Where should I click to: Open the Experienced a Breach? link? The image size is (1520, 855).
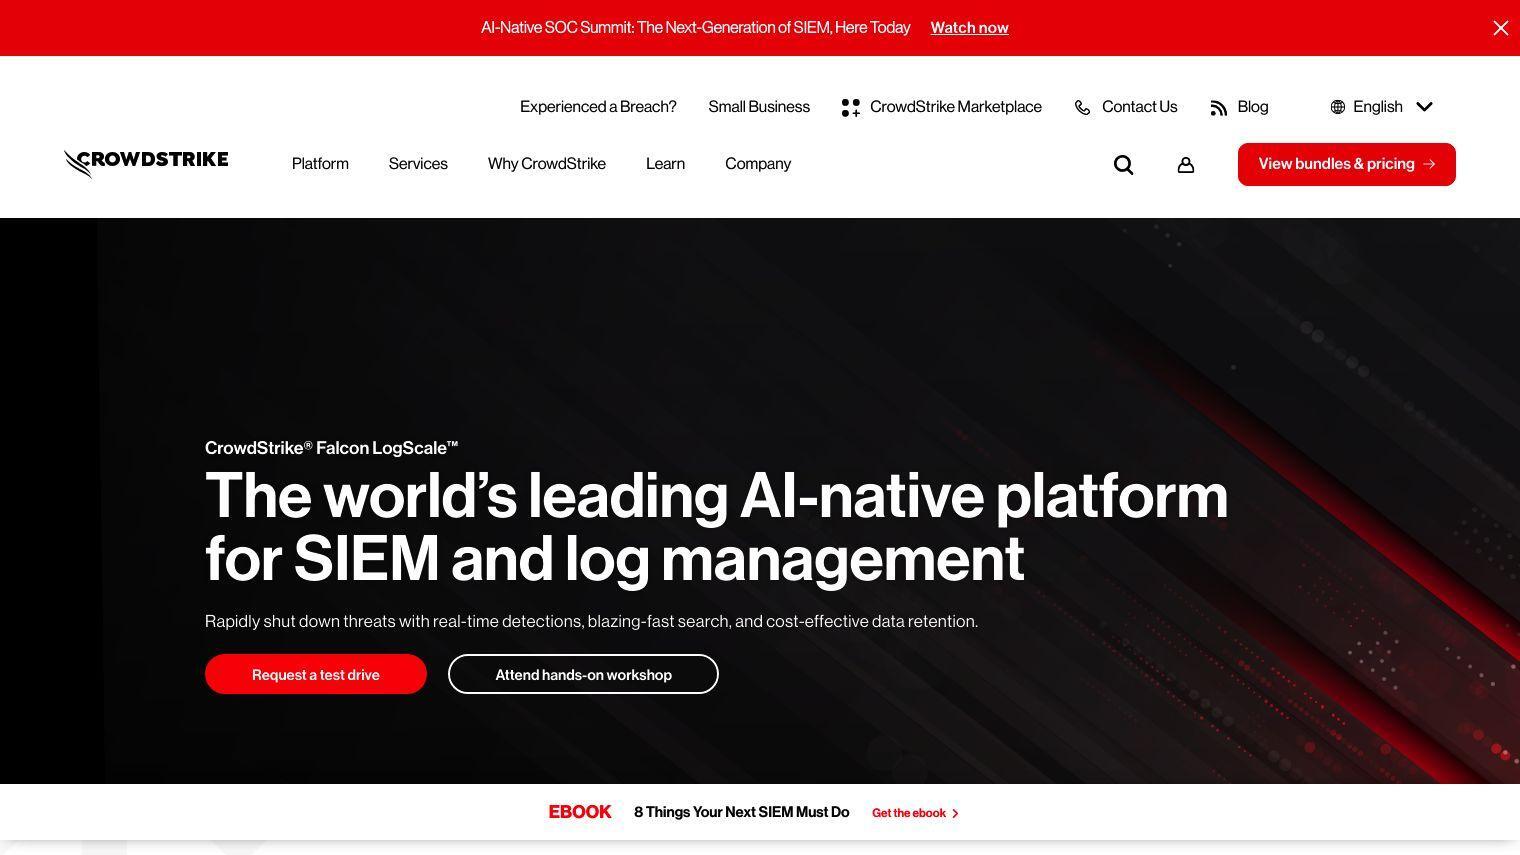point(598,107)
